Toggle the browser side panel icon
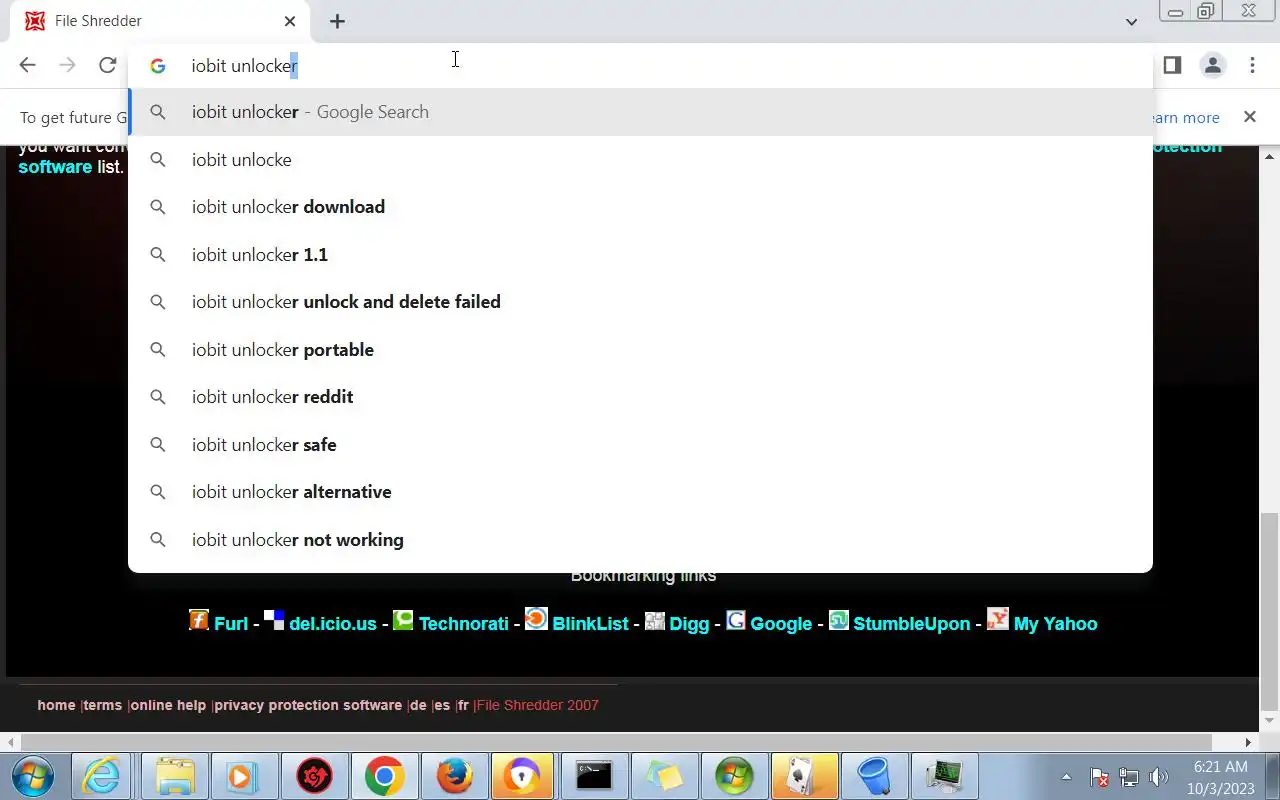 (x=1172, y=66)
